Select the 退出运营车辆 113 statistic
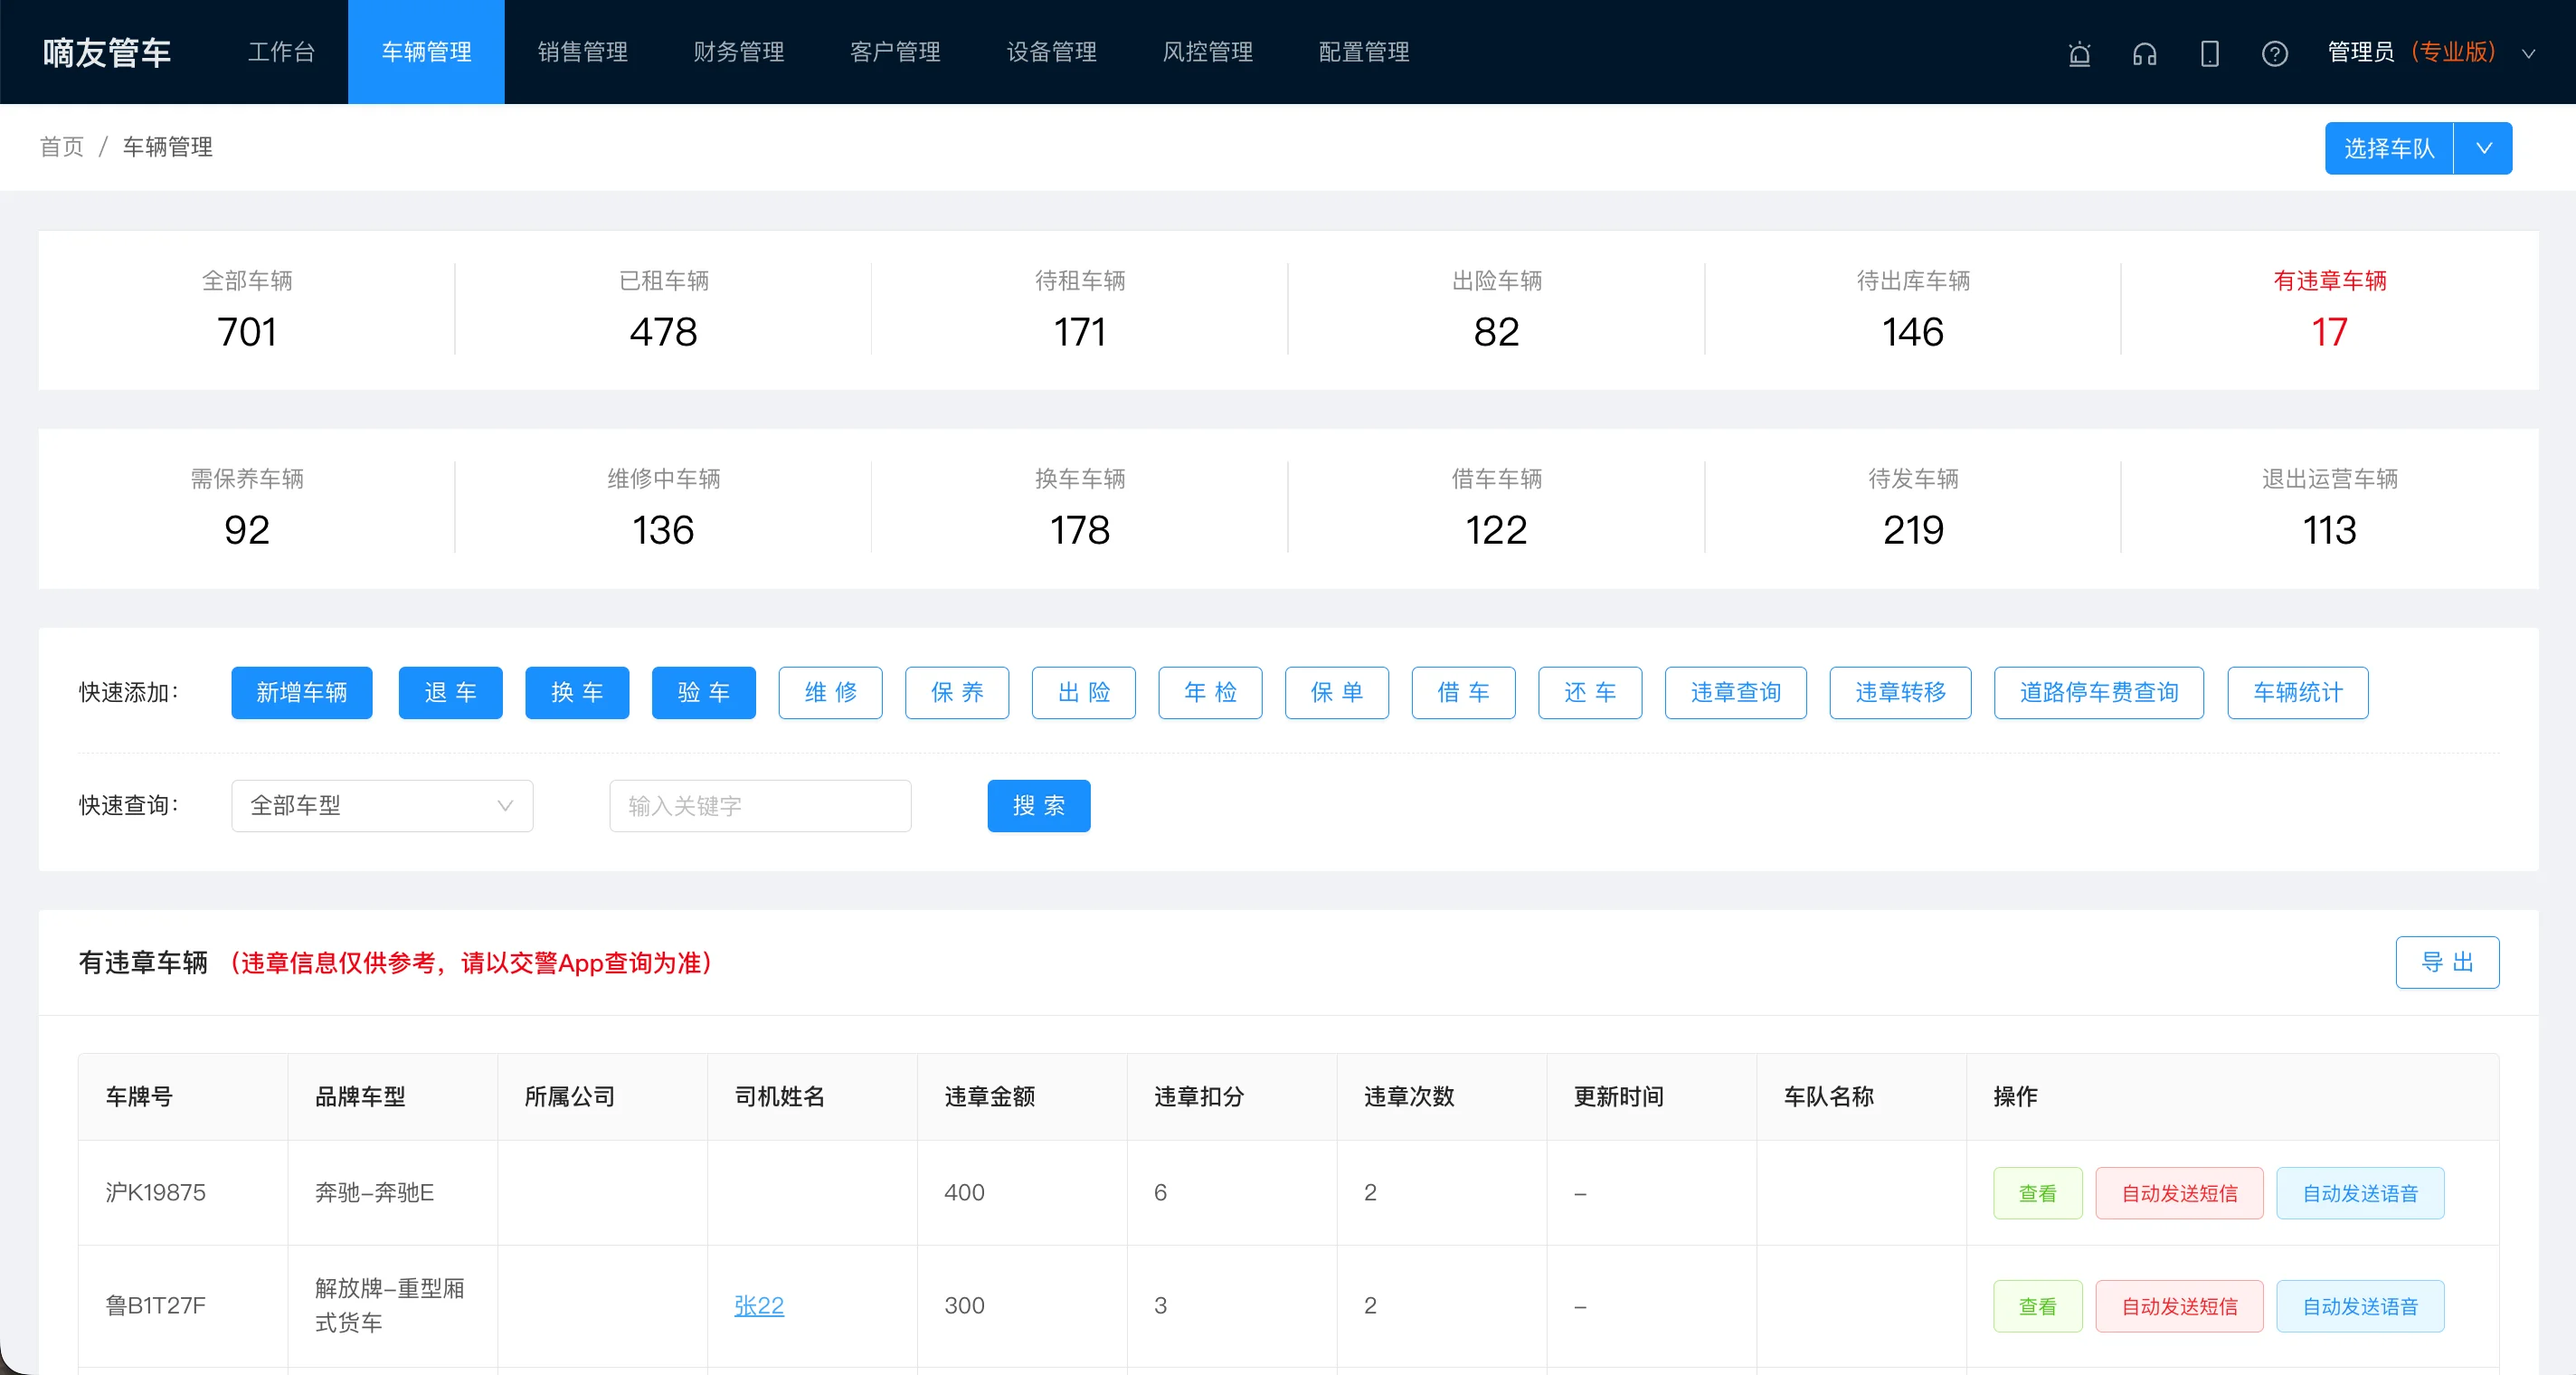This screenshot has height=1375, width=2576. click(2329, 507)
